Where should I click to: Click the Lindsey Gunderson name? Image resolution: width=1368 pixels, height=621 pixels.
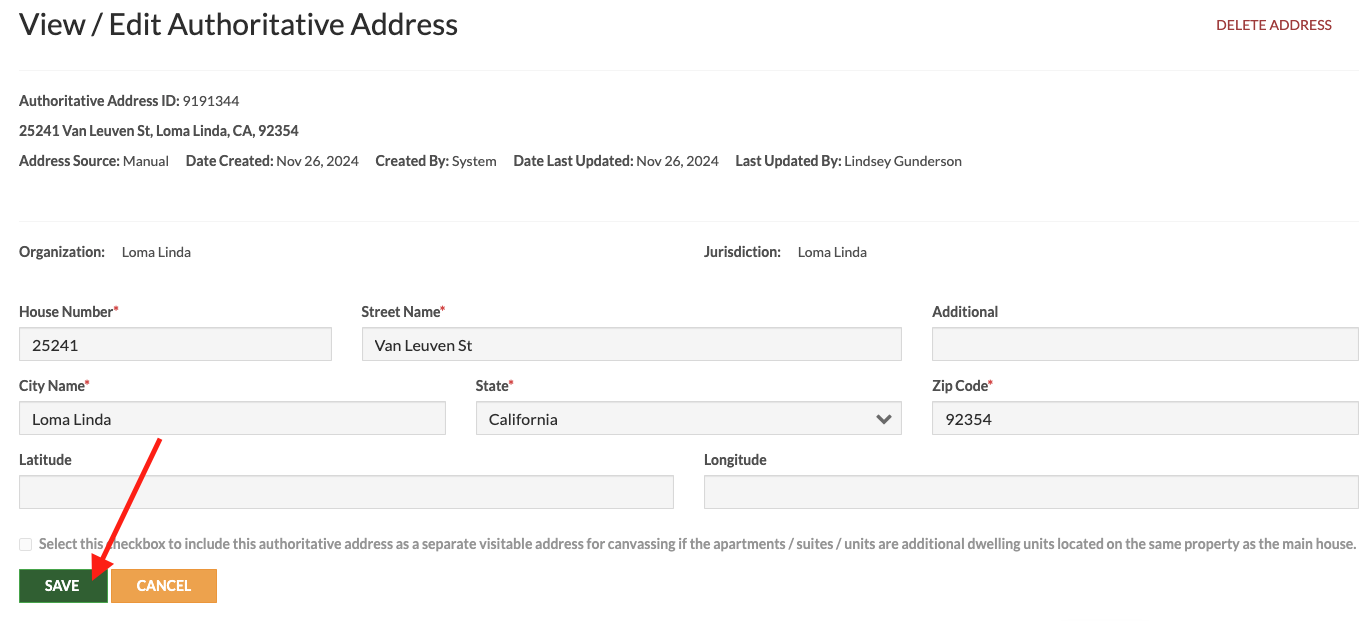[x=903, y=161]
